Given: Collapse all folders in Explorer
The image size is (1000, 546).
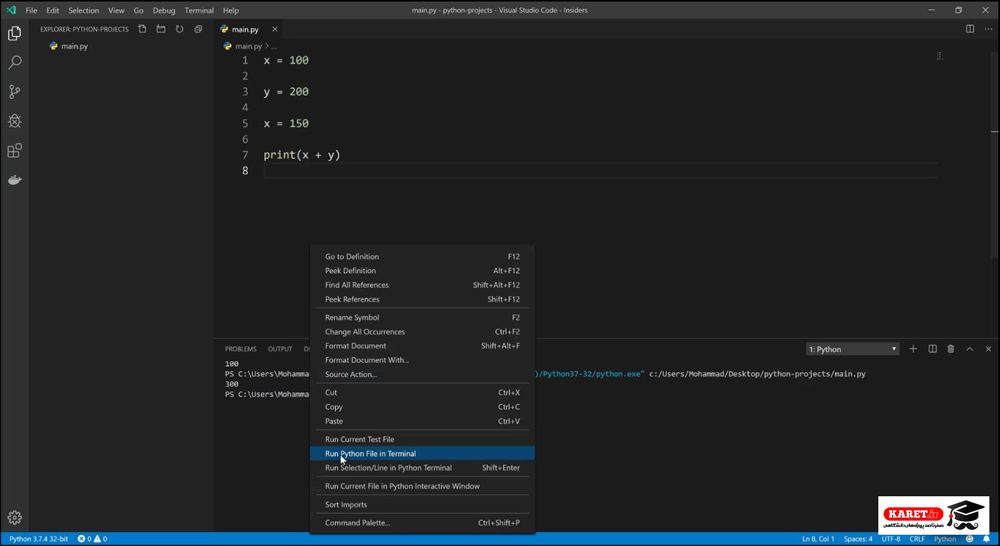Looking at the screenshot, I should [198, 29].
